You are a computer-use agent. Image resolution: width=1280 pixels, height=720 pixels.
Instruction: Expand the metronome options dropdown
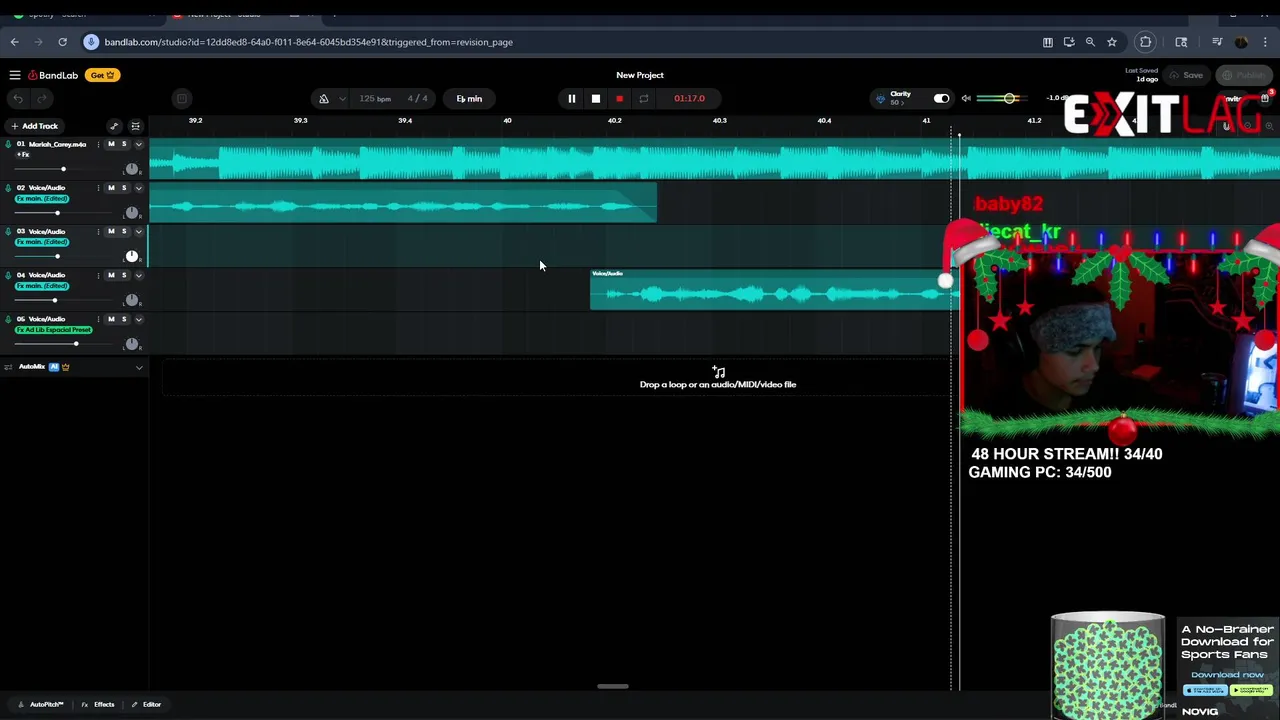[342, 98]
